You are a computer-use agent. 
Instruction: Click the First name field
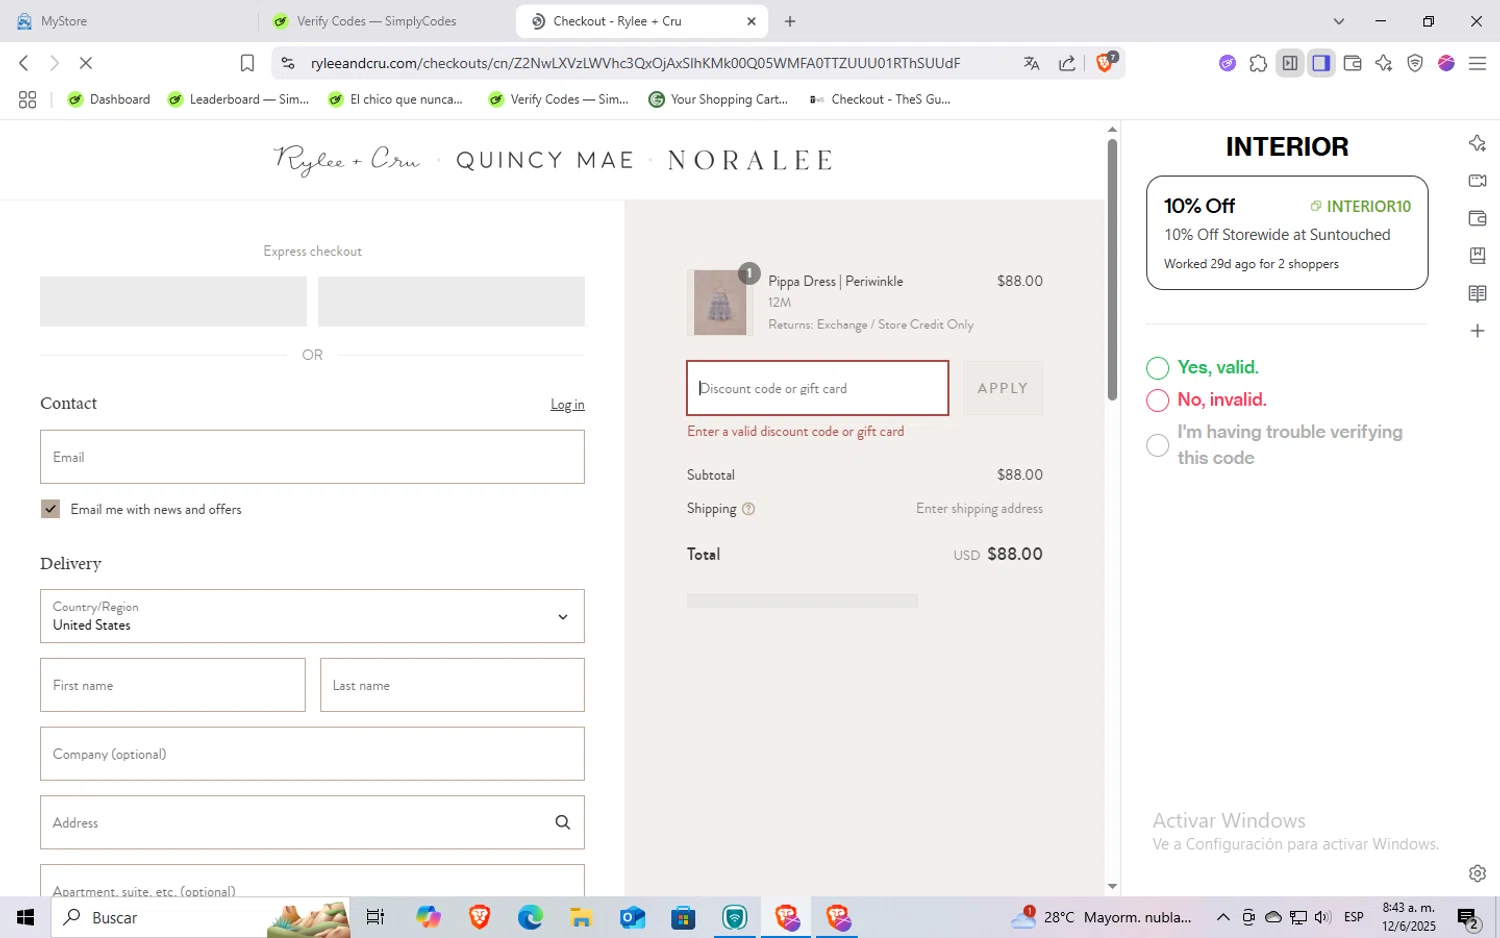173,685
